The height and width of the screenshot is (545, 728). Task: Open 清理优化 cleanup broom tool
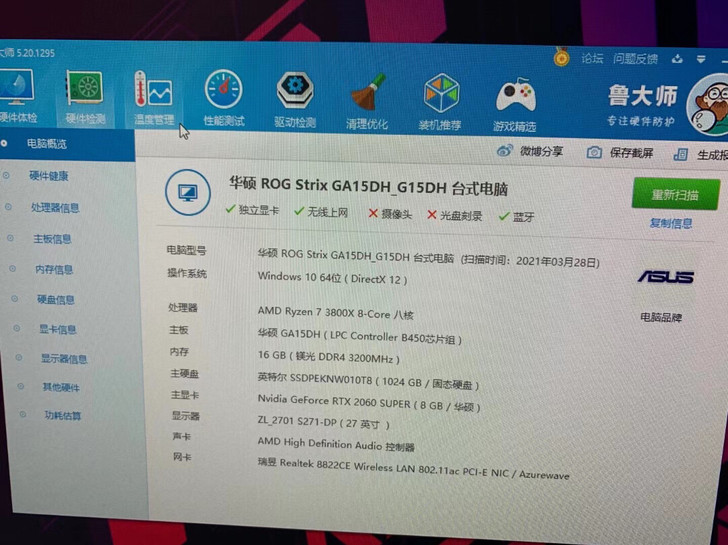(x=367, y=102)
